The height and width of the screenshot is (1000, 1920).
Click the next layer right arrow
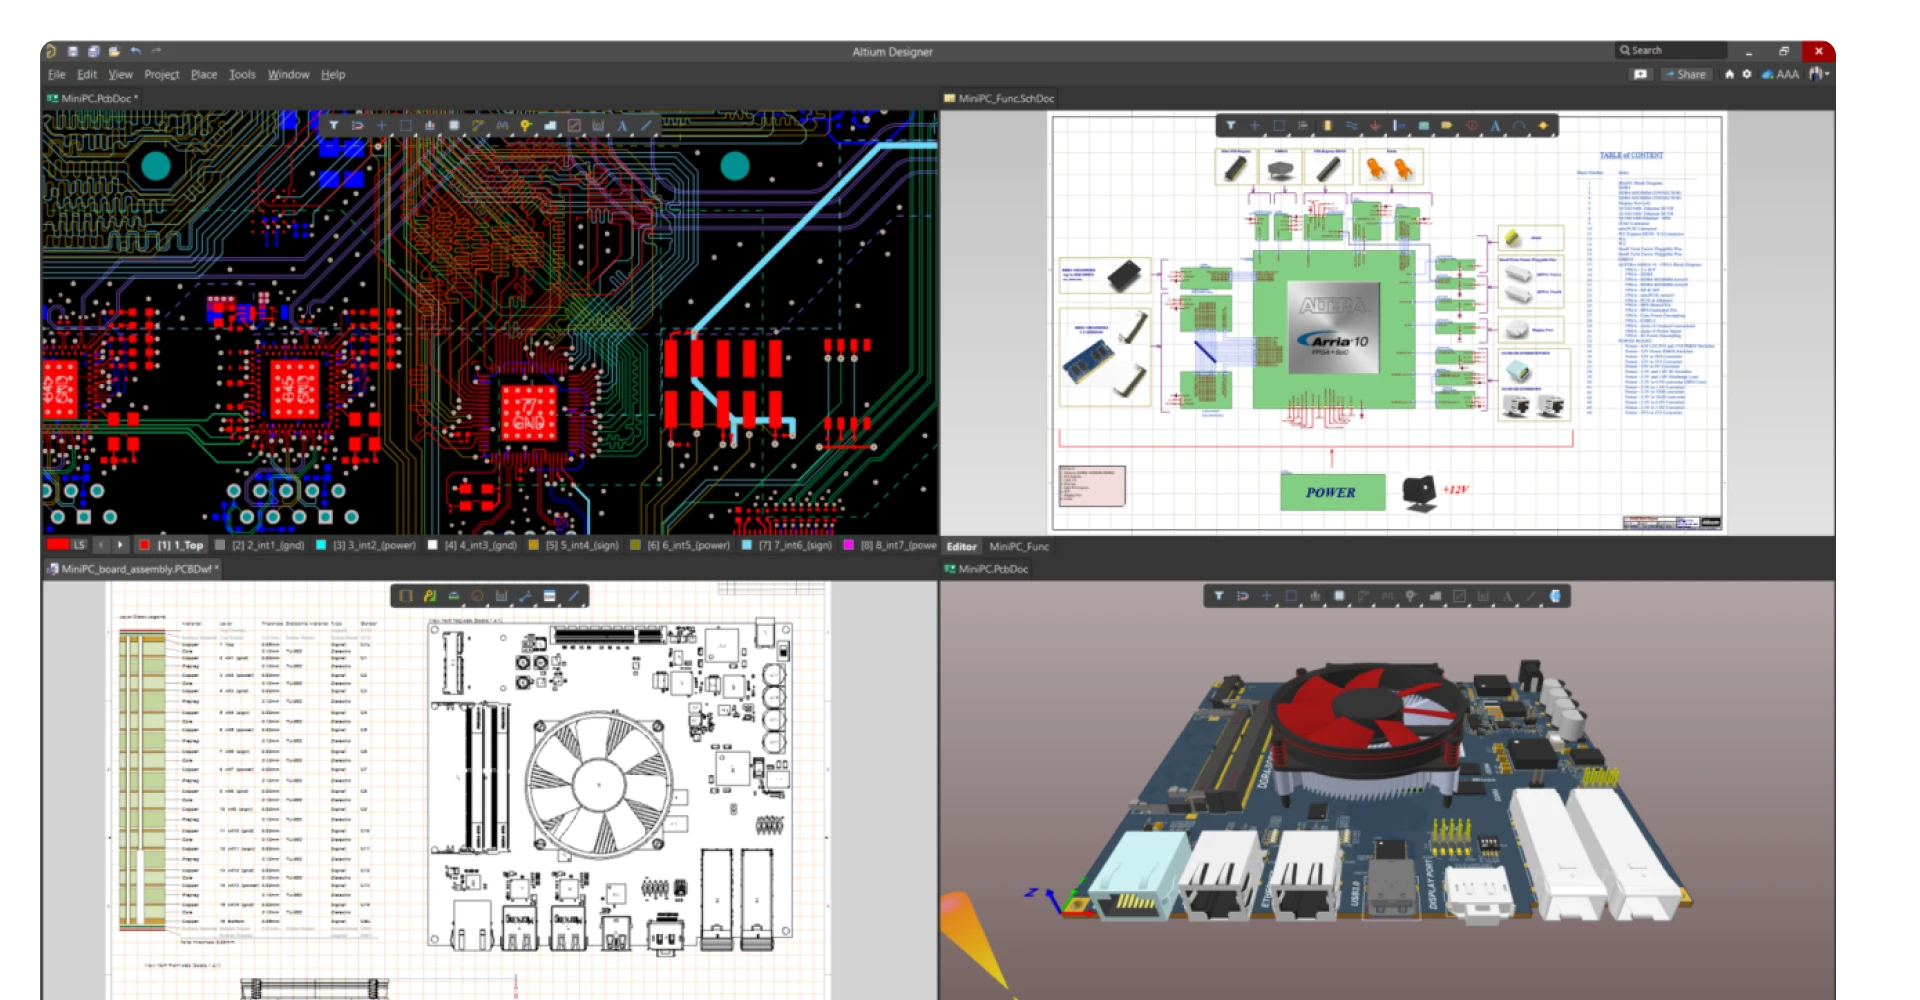click(120, 545)
